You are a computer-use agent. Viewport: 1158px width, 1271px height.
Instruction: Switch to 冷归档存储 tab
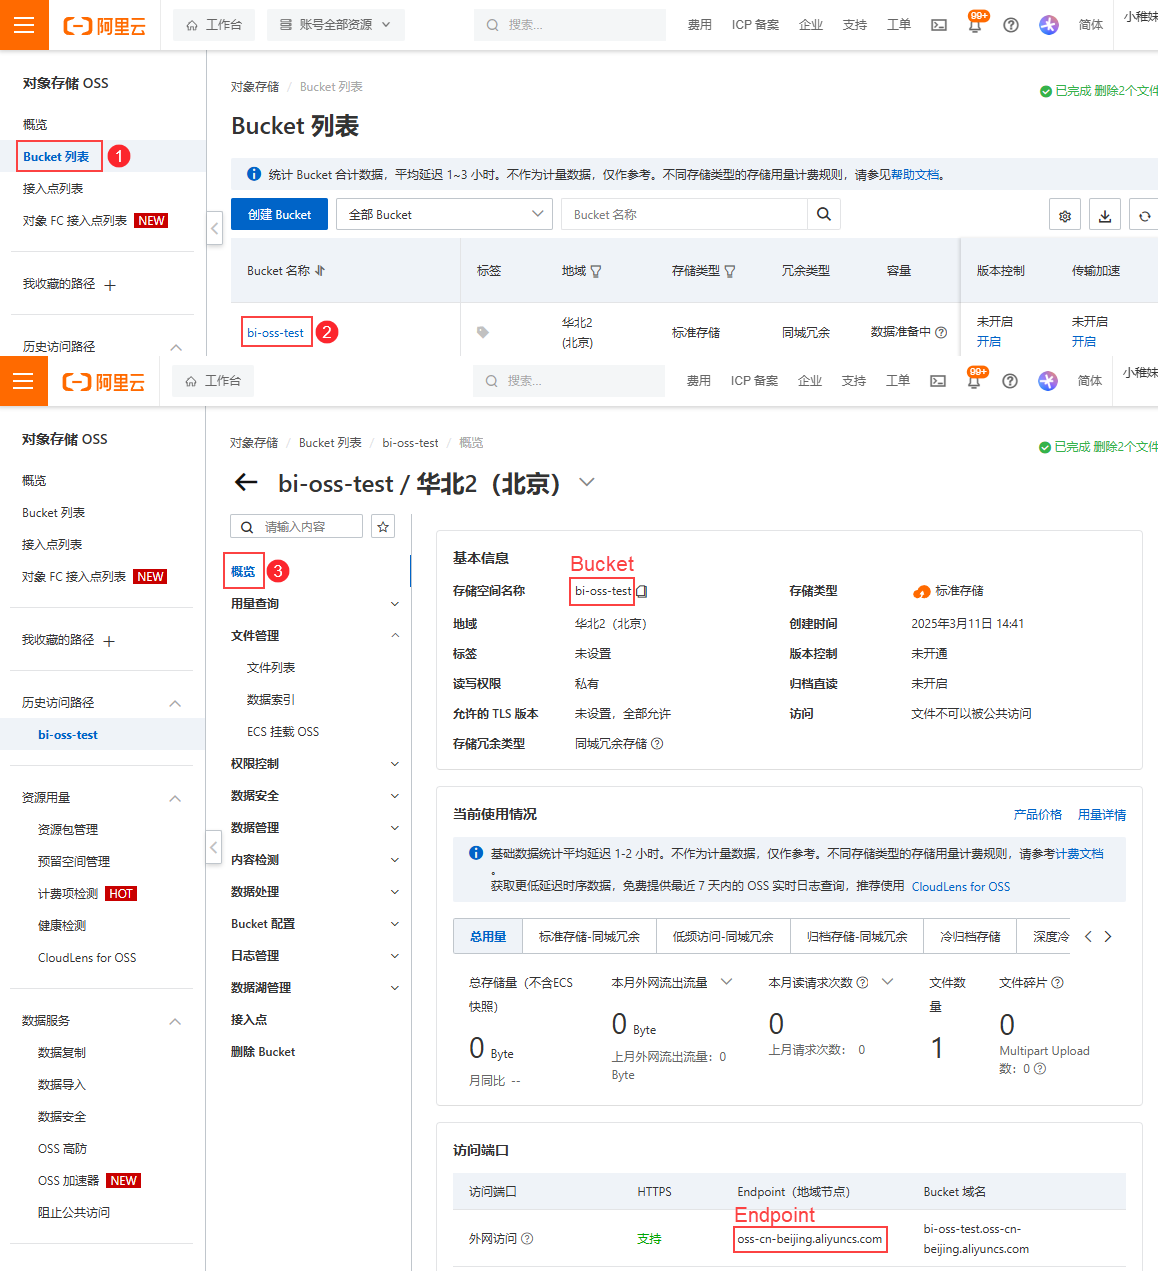970,936
